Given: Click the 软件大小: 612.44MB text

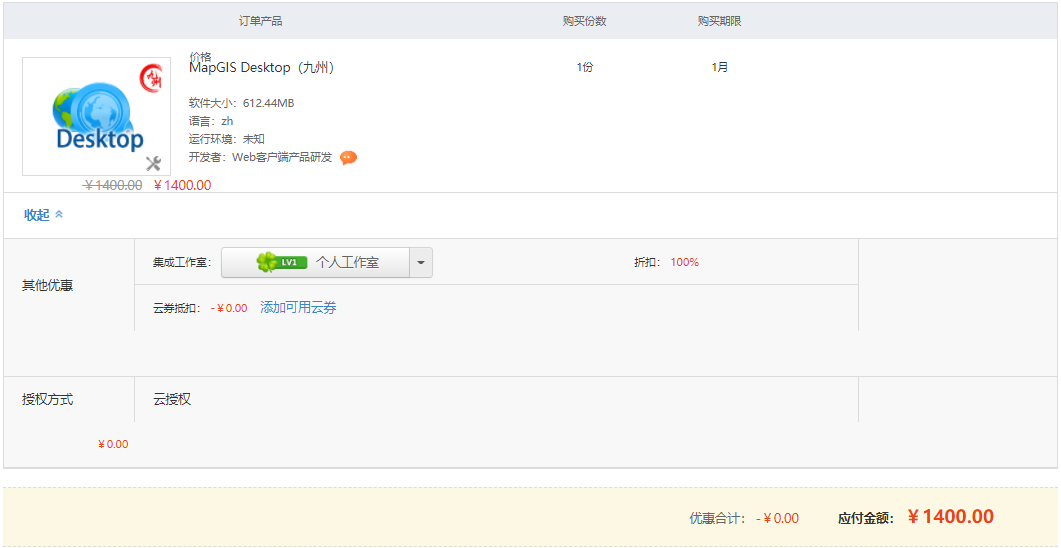Looking at the screenshot, I should (x=242, y=103).
